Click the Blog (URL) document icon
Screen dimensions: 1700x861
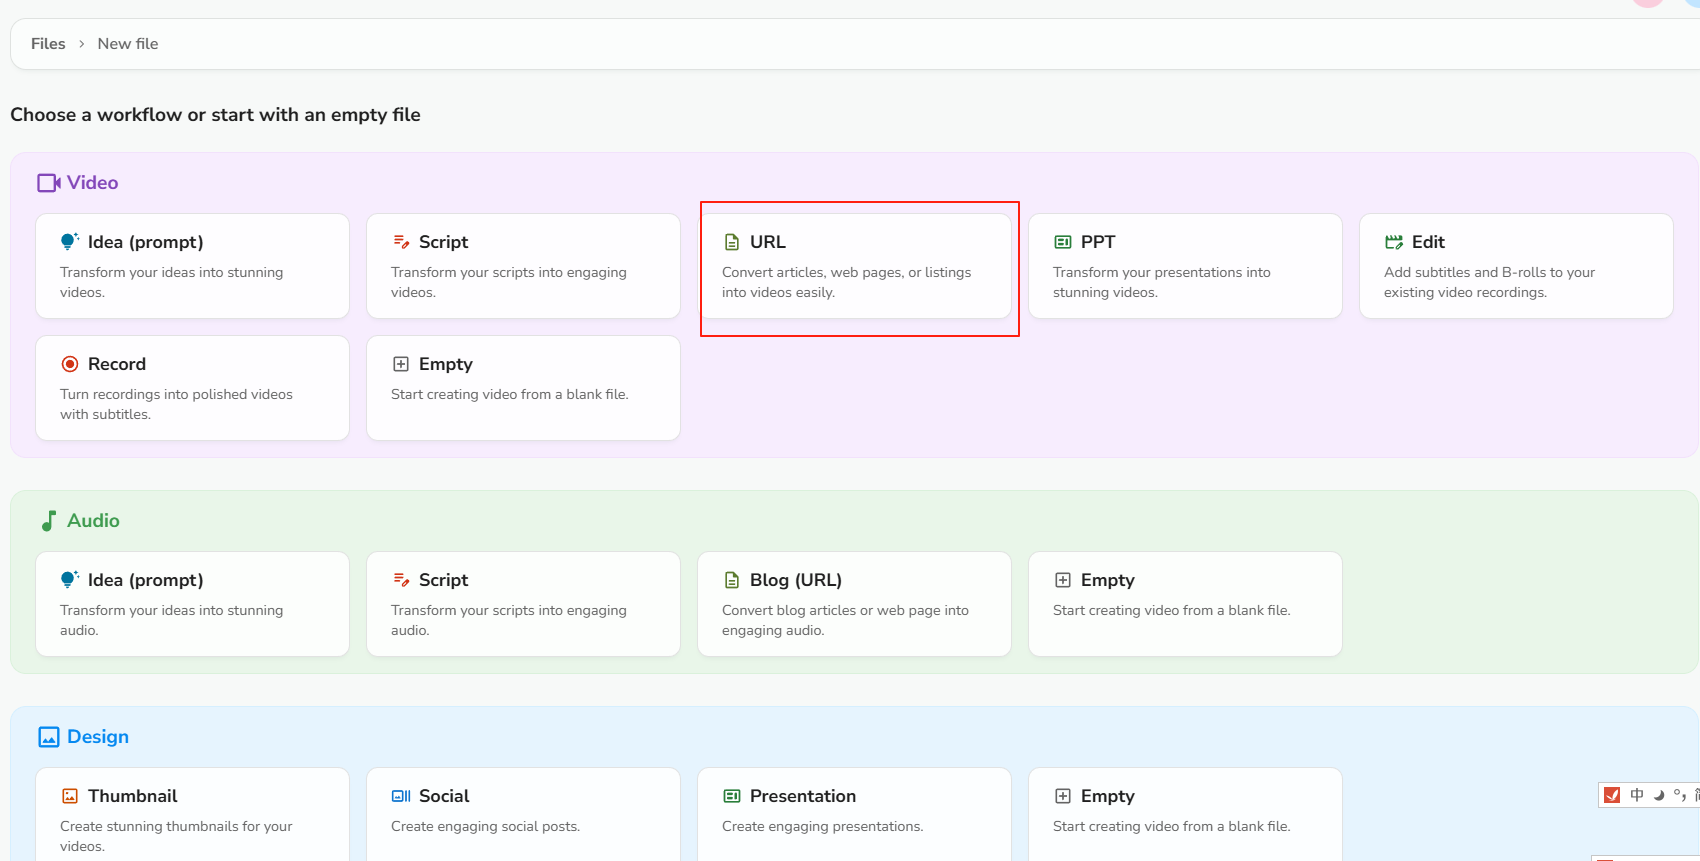click(x=732, y=580)
